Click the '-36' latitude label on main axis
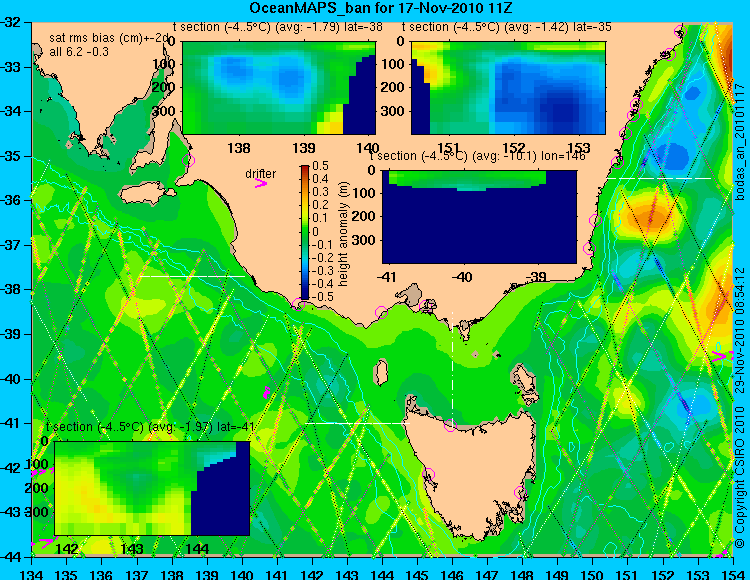This screenshot has width=750, height=580. [11, 200]
